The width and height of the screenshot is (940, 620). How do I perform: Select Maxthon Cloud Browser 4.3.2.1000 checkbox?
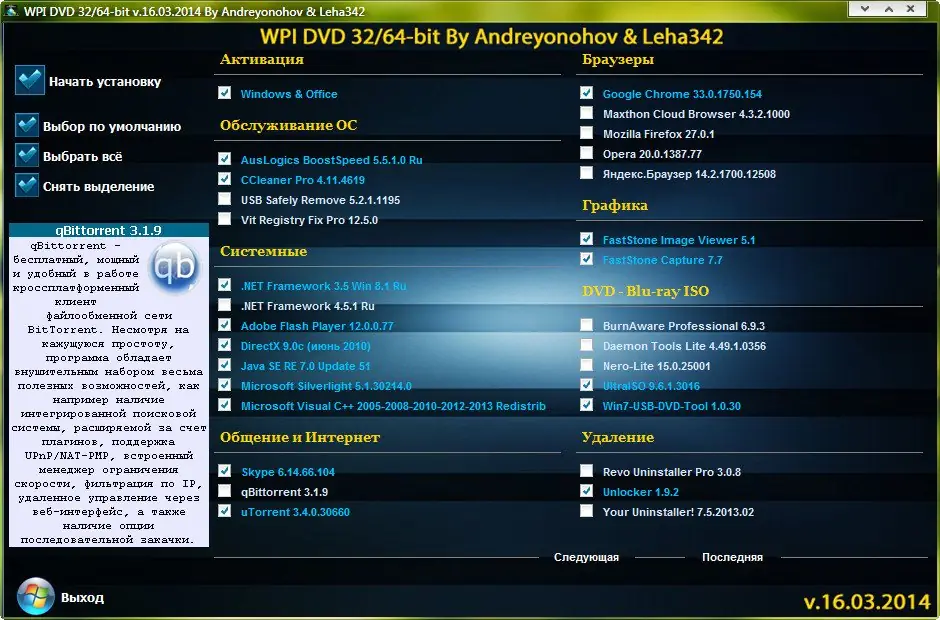point(587,113)
